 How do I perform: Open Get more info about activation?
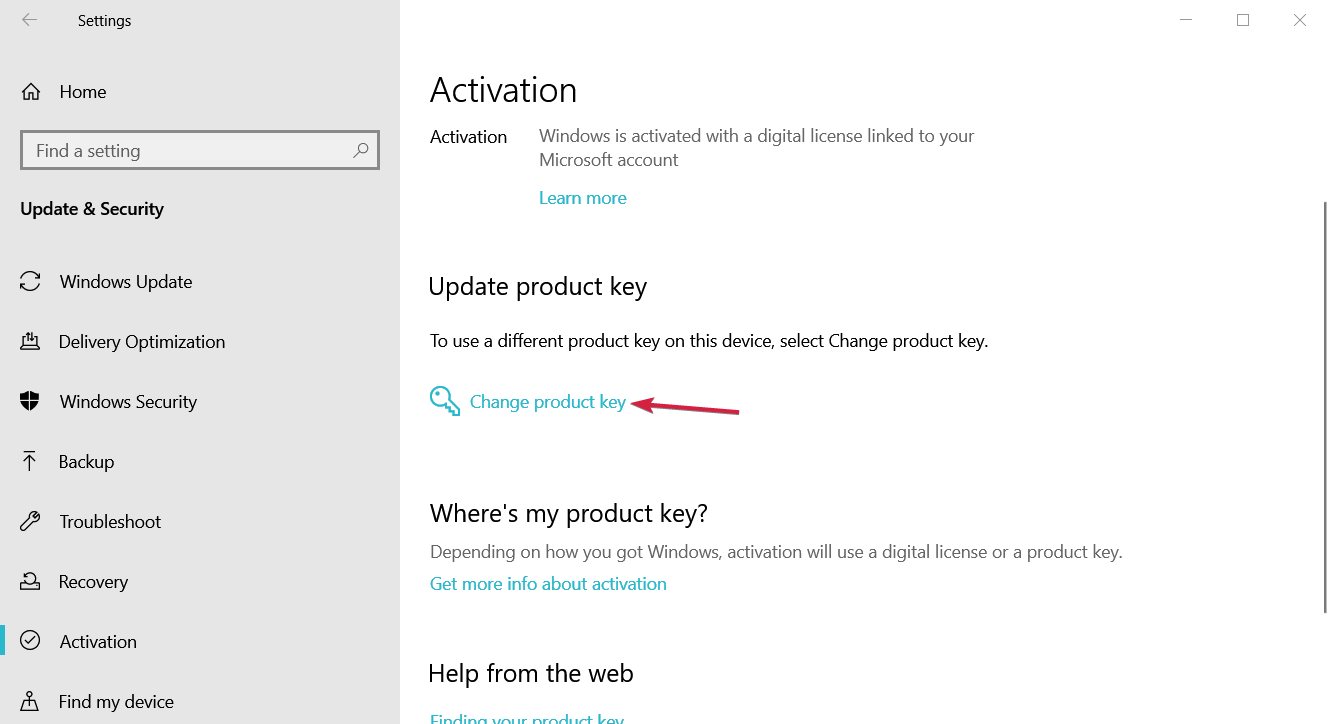[x=548, y=583]
